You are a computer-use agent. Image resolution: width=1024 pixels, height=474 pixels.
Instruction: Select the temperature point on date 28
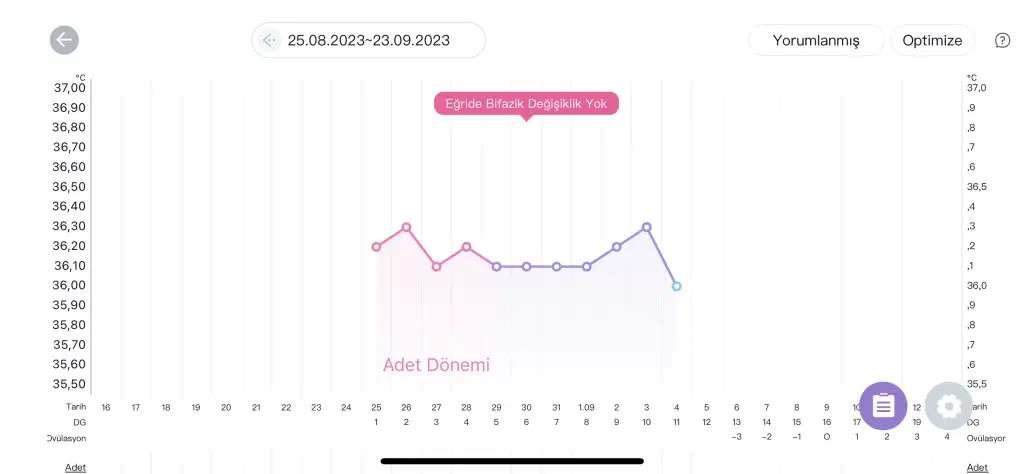click(x=466, y=246)
